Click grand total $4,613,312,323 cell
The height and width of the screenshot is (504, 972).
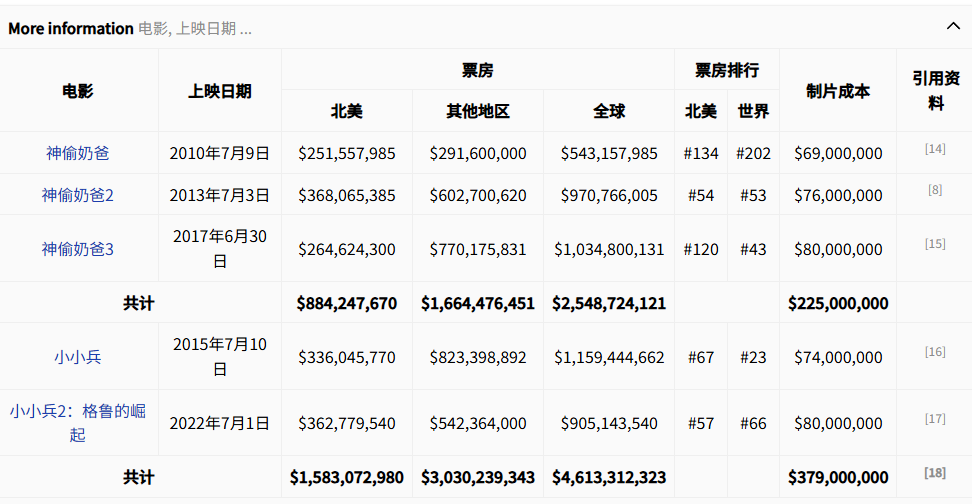point(609,478)
